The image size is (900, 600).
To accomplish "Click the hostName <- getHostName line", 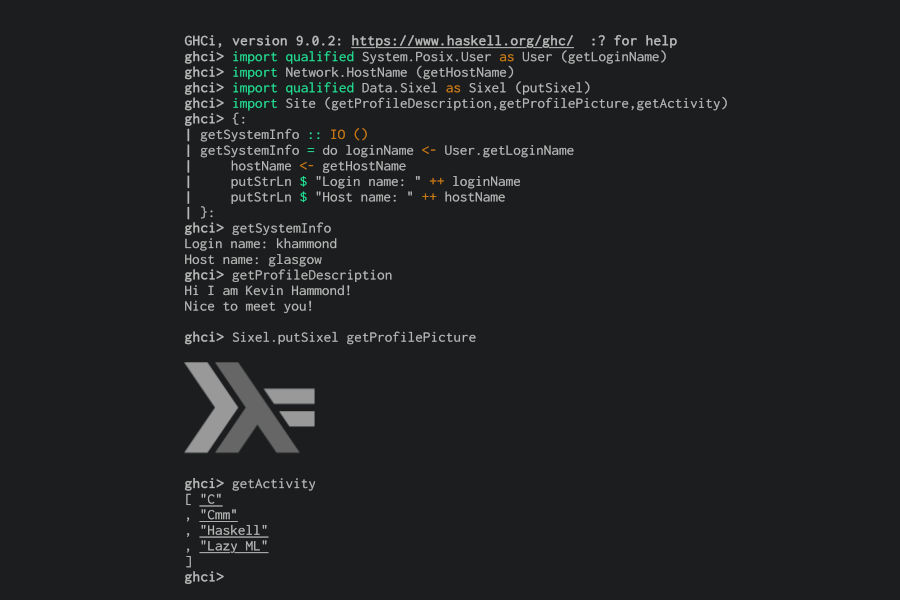I will coord(318,166).
